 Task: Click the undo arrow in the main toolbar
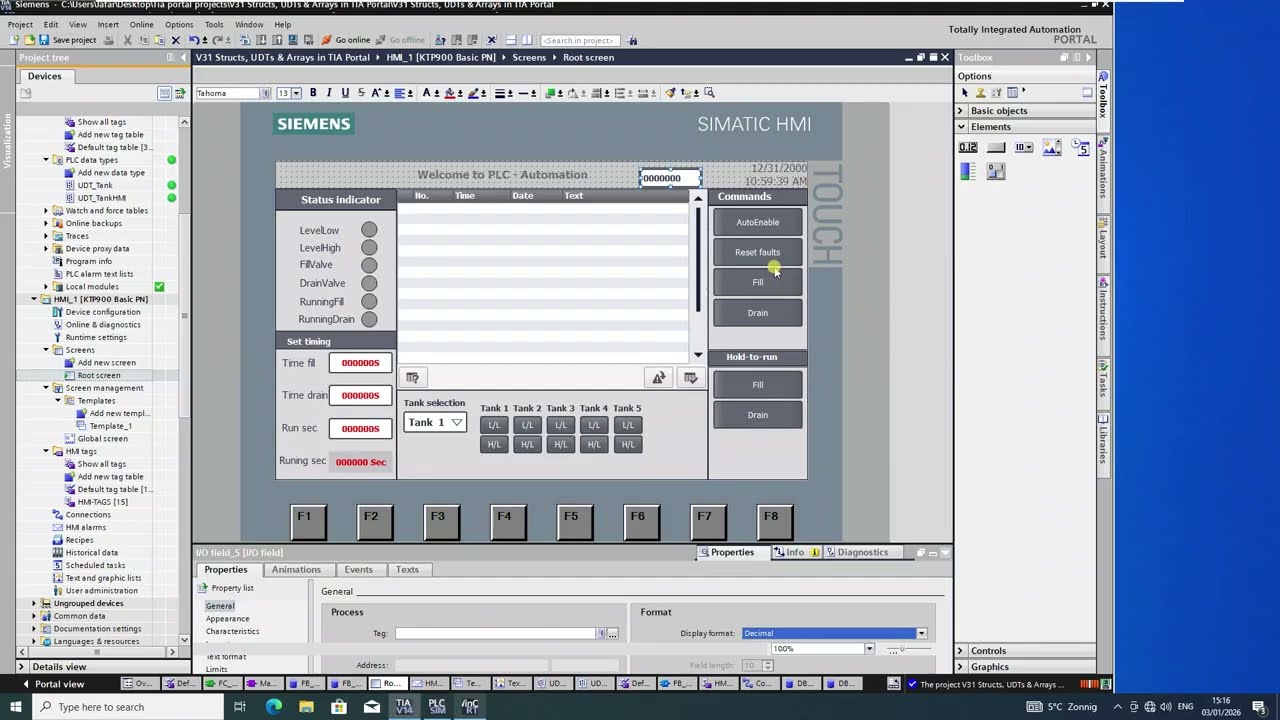[194, 40]
